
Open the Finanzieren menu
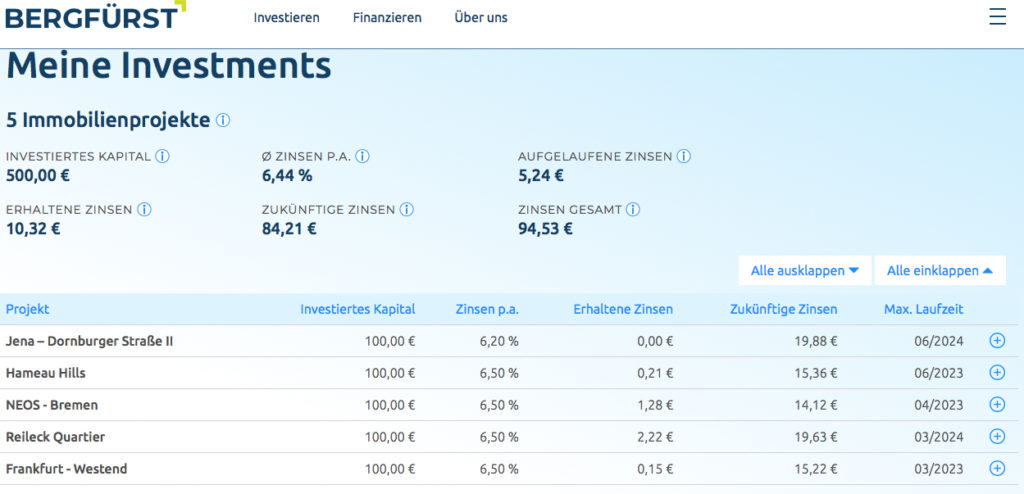tap(387, 18)
